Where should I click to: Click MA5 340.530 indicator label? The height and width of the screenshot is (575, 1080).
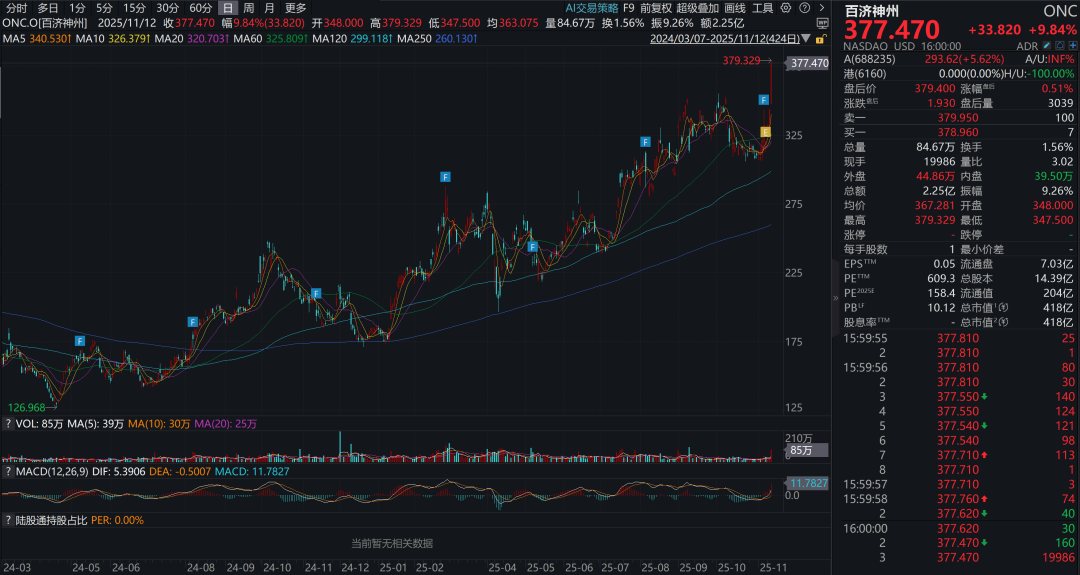coord(37,39)
